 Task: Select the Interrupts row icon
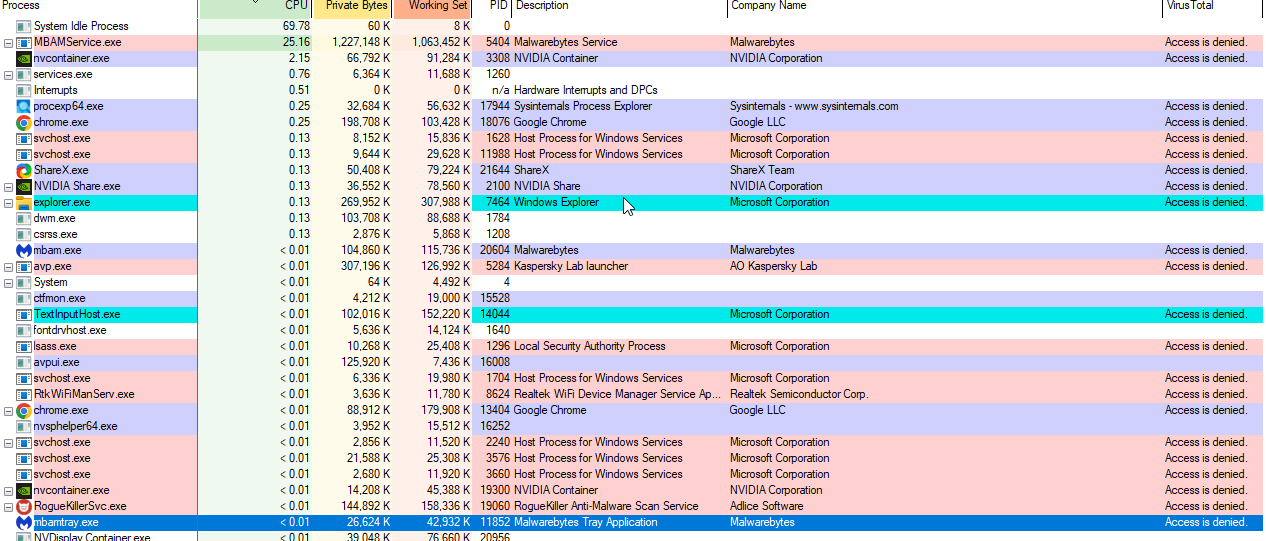point(24,90)
